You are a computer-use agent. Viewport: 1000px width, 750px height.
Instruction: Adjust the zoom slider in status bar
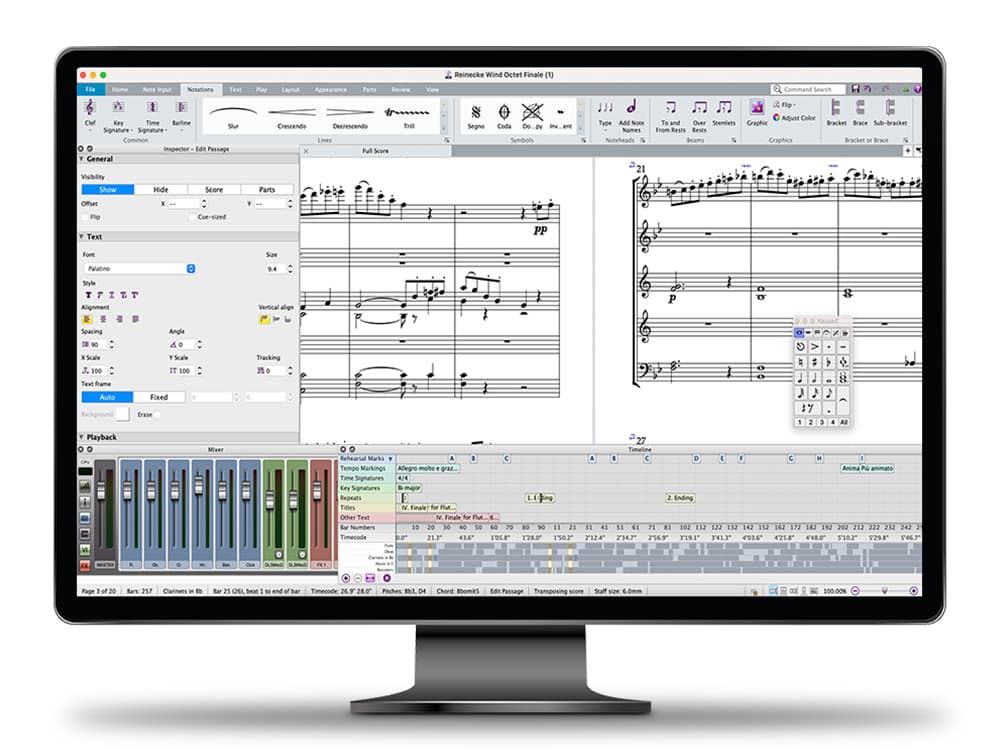pyautogui.click(x=885, y=591)
